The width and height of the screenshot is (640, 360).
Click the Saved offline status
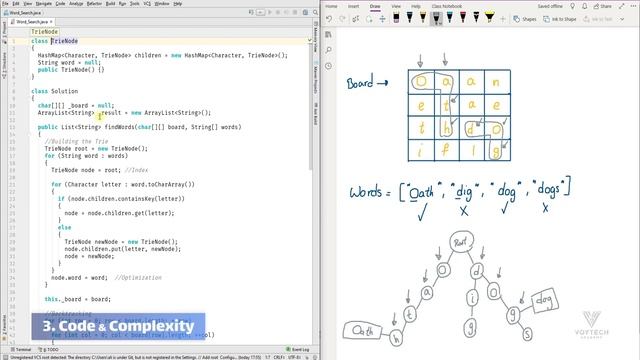550,6
